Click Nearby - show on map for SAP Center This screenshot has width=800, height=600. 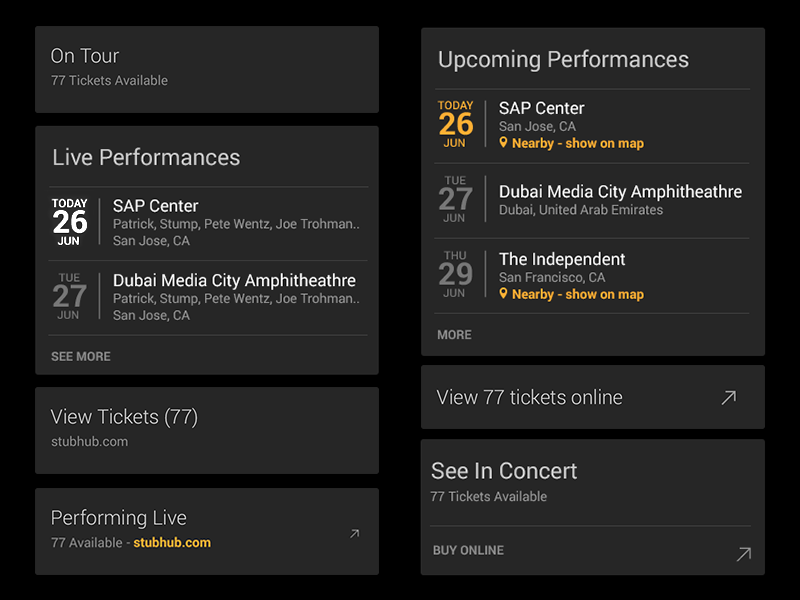point(577,143)
